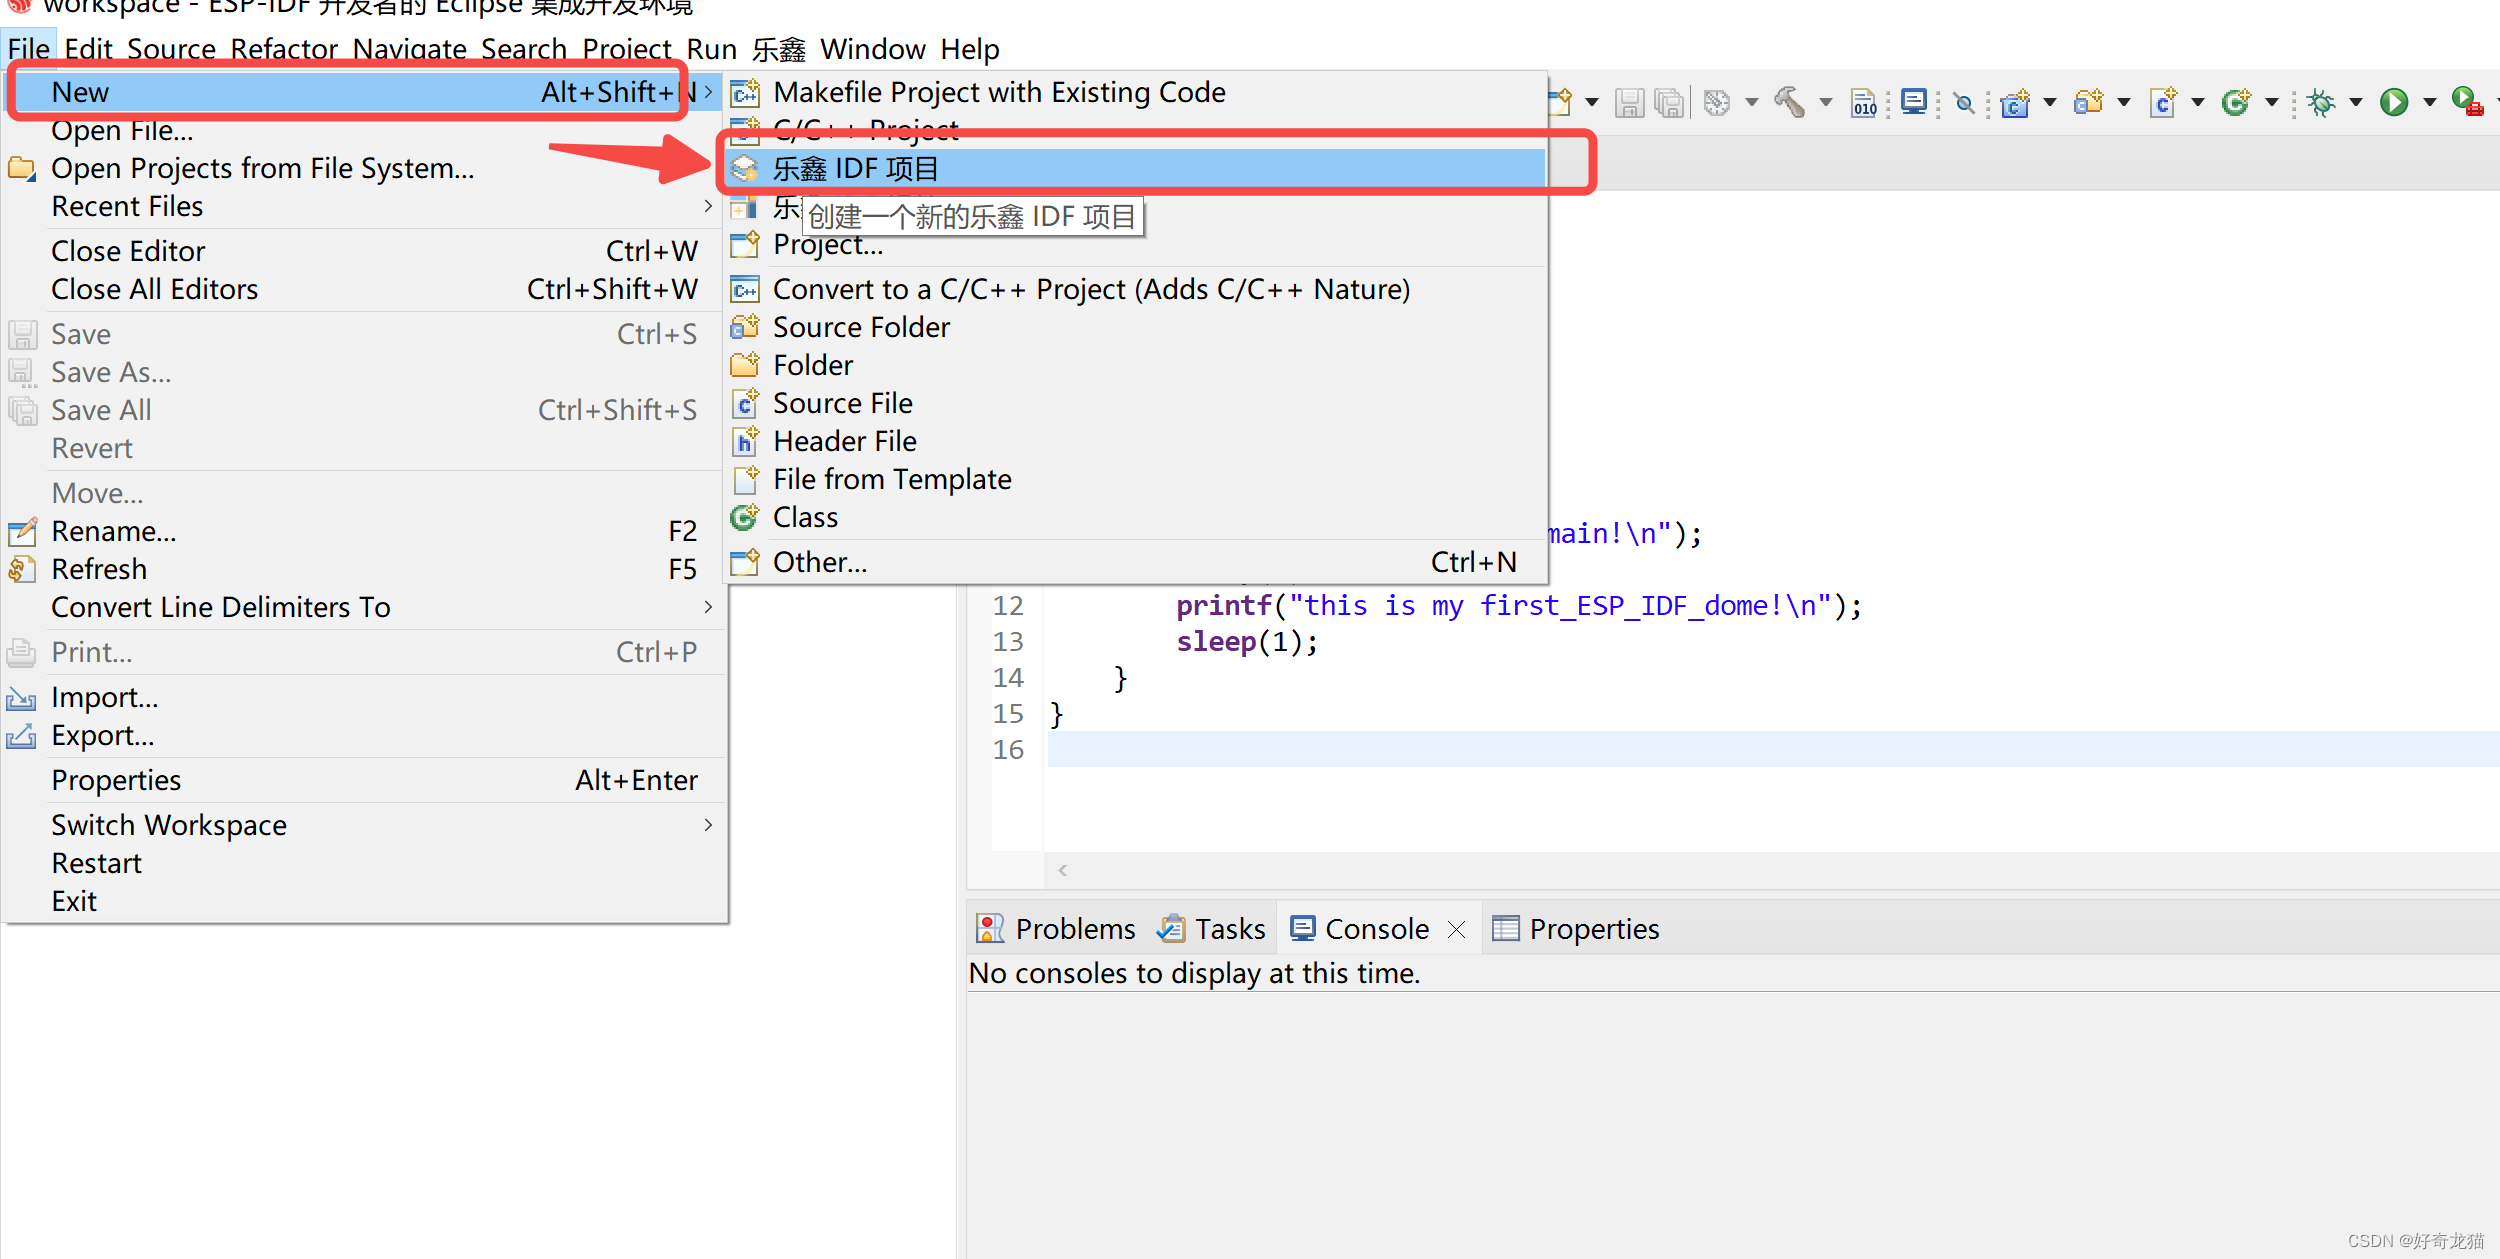Open the Window menu
Screen dimensions: 2500x1259
point(873,49)
